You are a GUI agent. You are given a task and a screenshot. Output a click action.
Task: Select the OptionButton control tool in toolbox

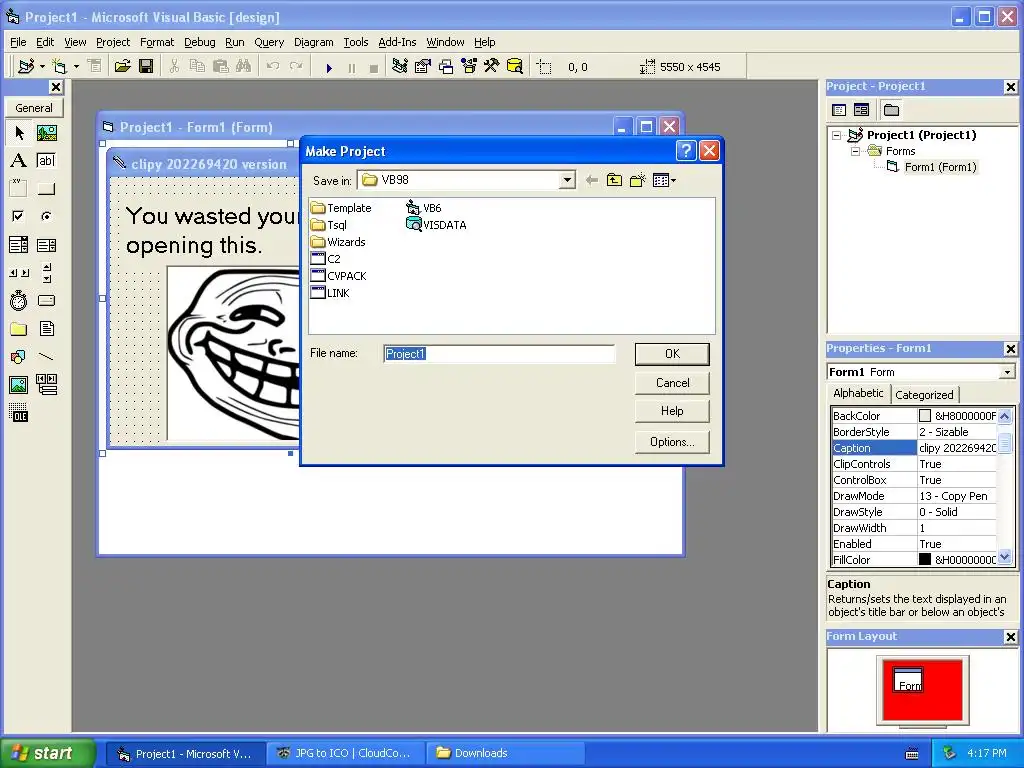coord(46,216)
